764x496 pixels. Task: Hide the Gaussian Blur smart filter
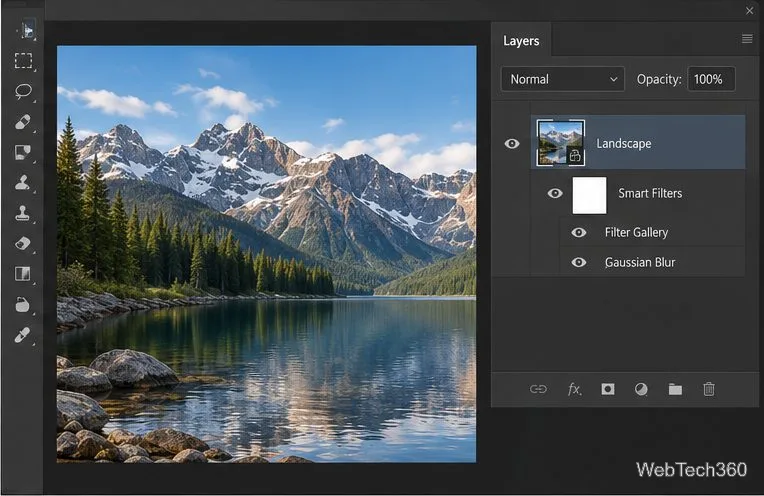(578, 262)
